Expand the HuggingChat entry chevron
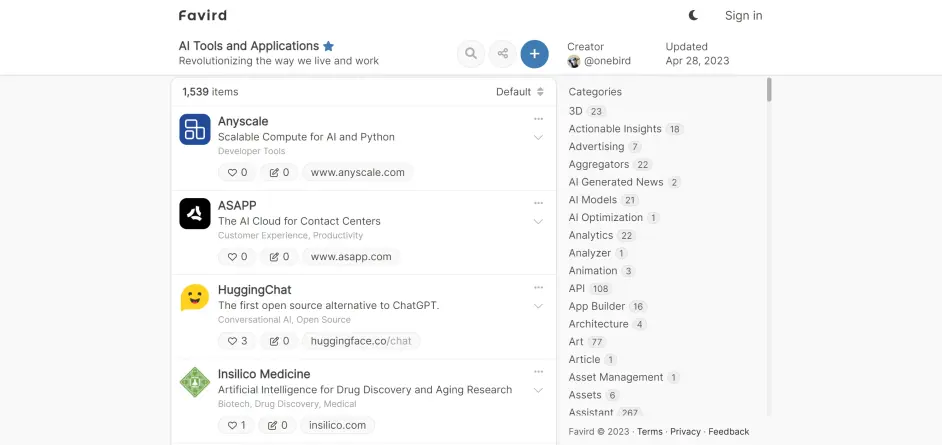942x445 pixels. [538, 306]
